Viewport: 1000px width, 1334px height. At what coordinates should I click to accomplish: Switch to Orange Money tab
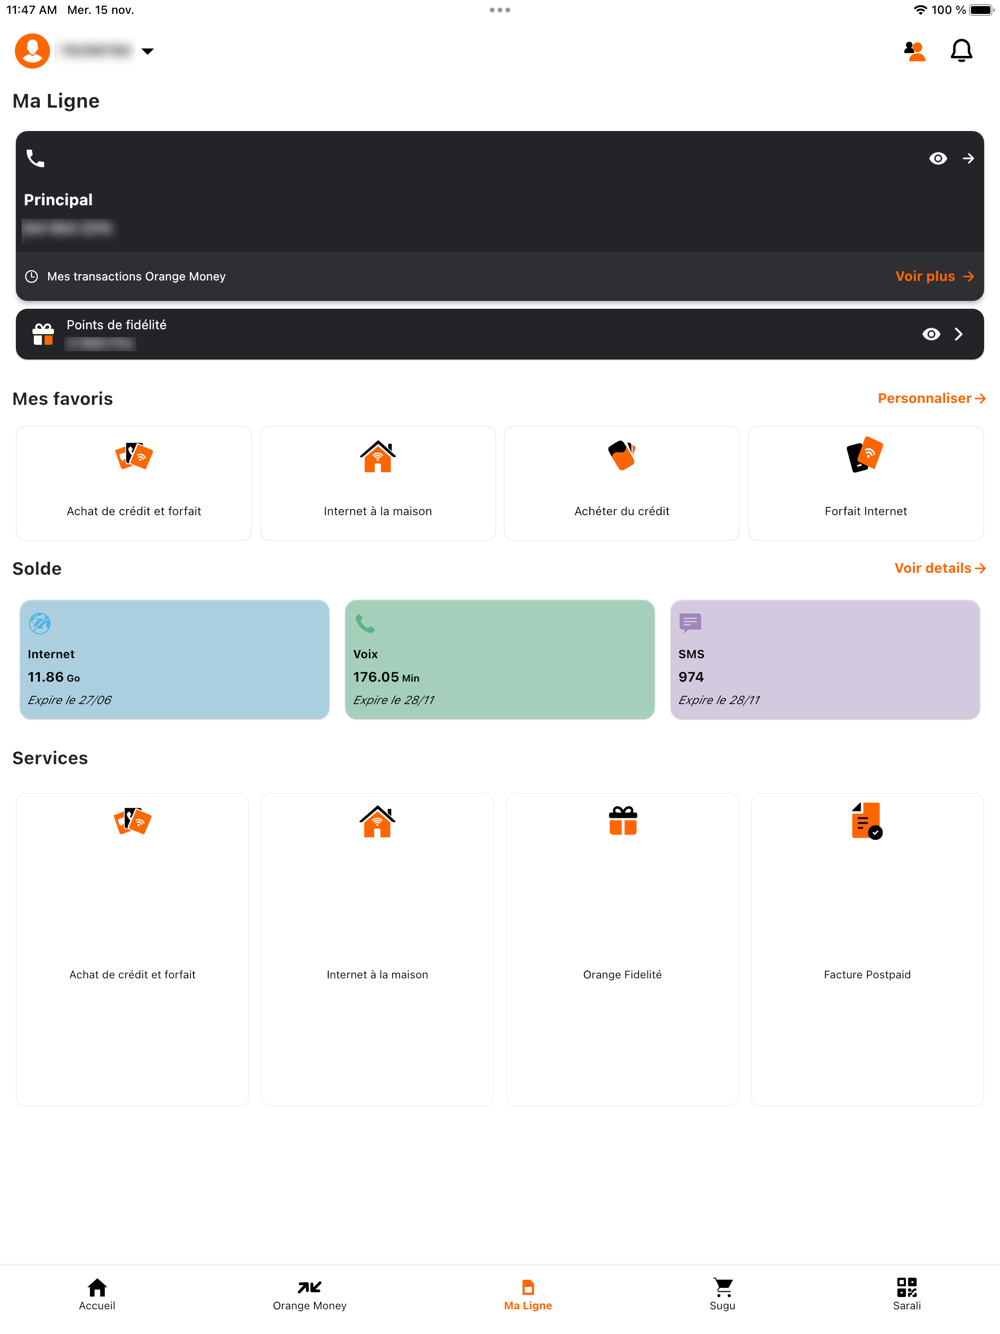coord(310,1294)
